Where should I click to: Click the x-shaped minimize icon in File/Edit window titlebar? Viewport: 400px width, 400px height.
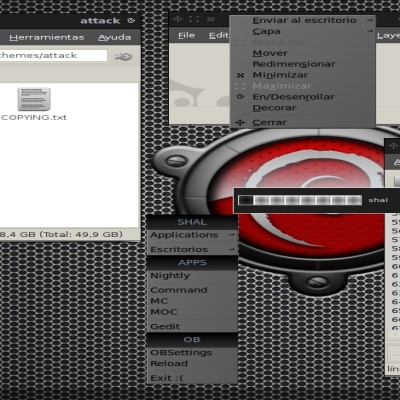click(210, 19)
